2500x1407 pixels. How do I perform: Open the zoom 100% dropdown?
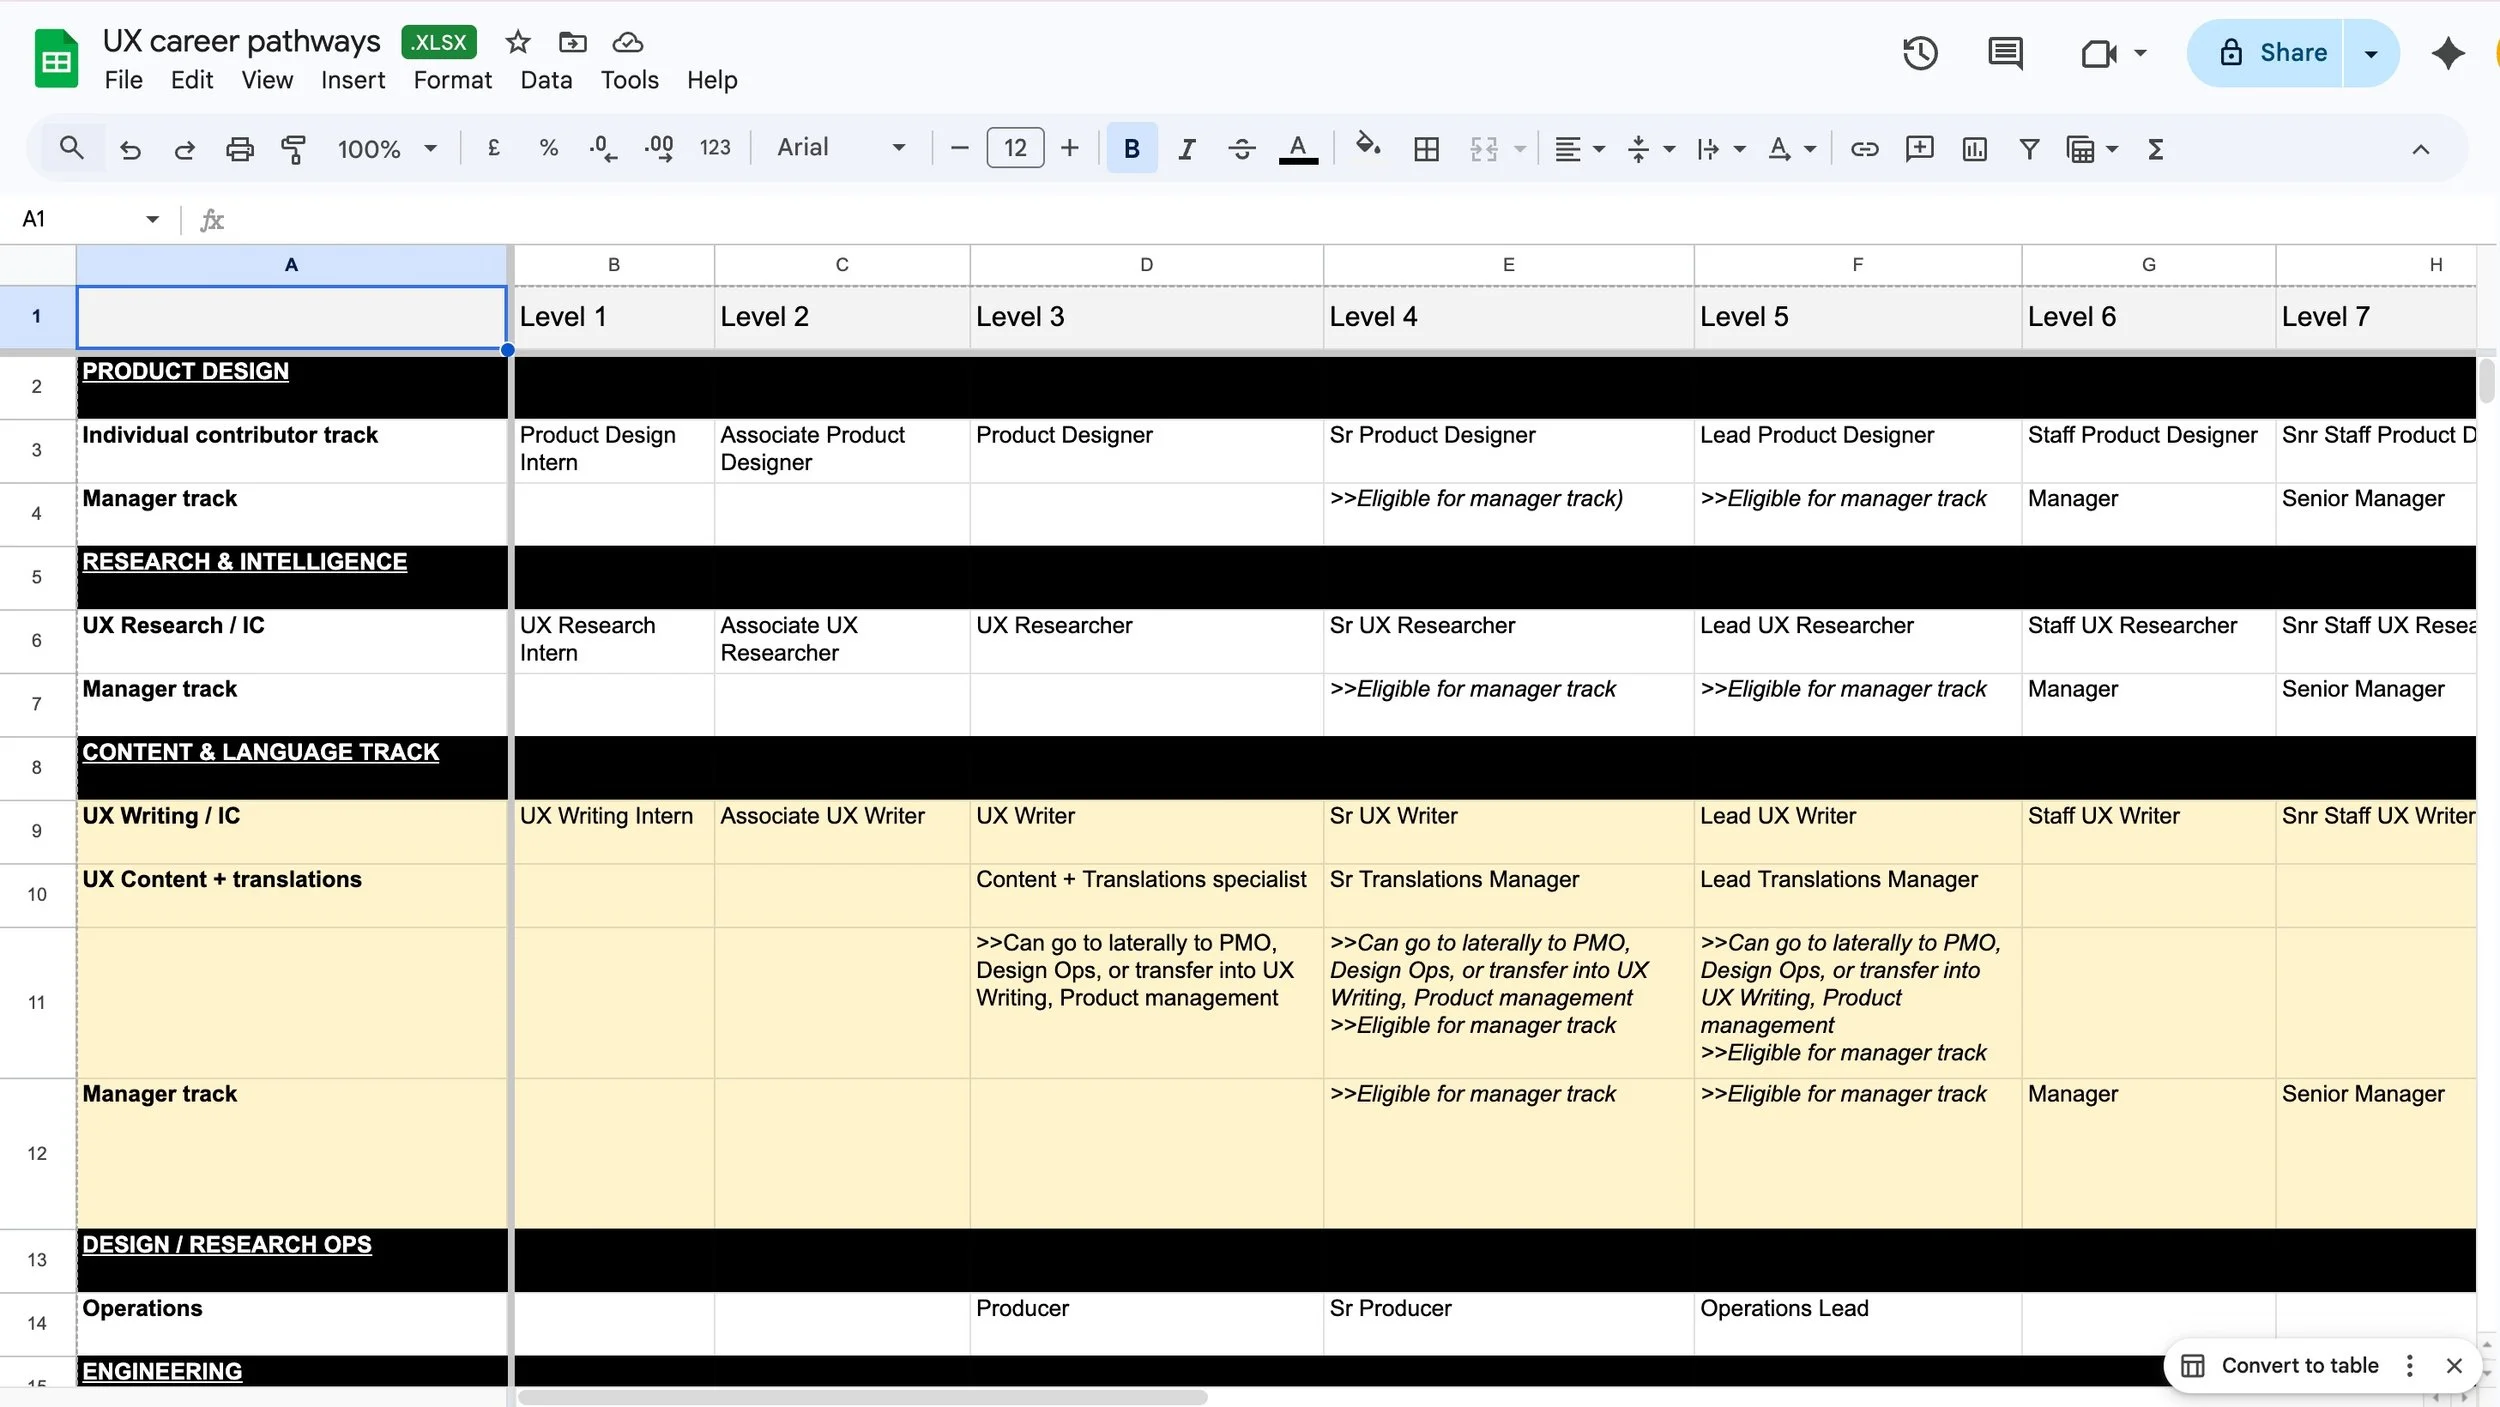click(387, 149)
